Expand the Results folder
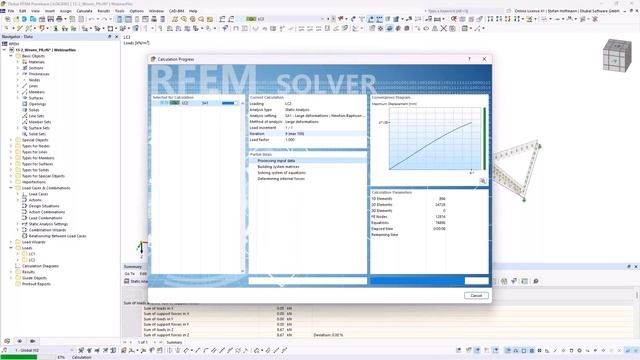 tap(11, 272)
